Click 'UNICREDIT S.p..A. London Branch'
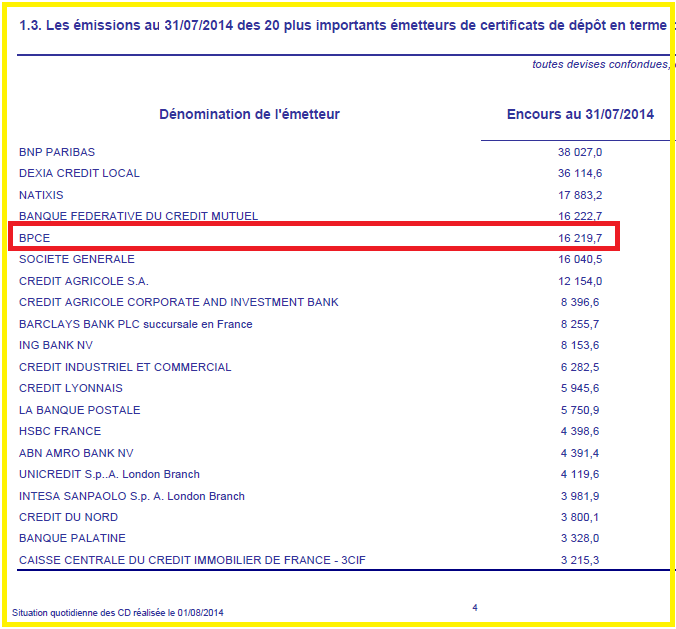The width and height of the screenshot is (676, 629). pyautogui.click(x=109, y=474)
